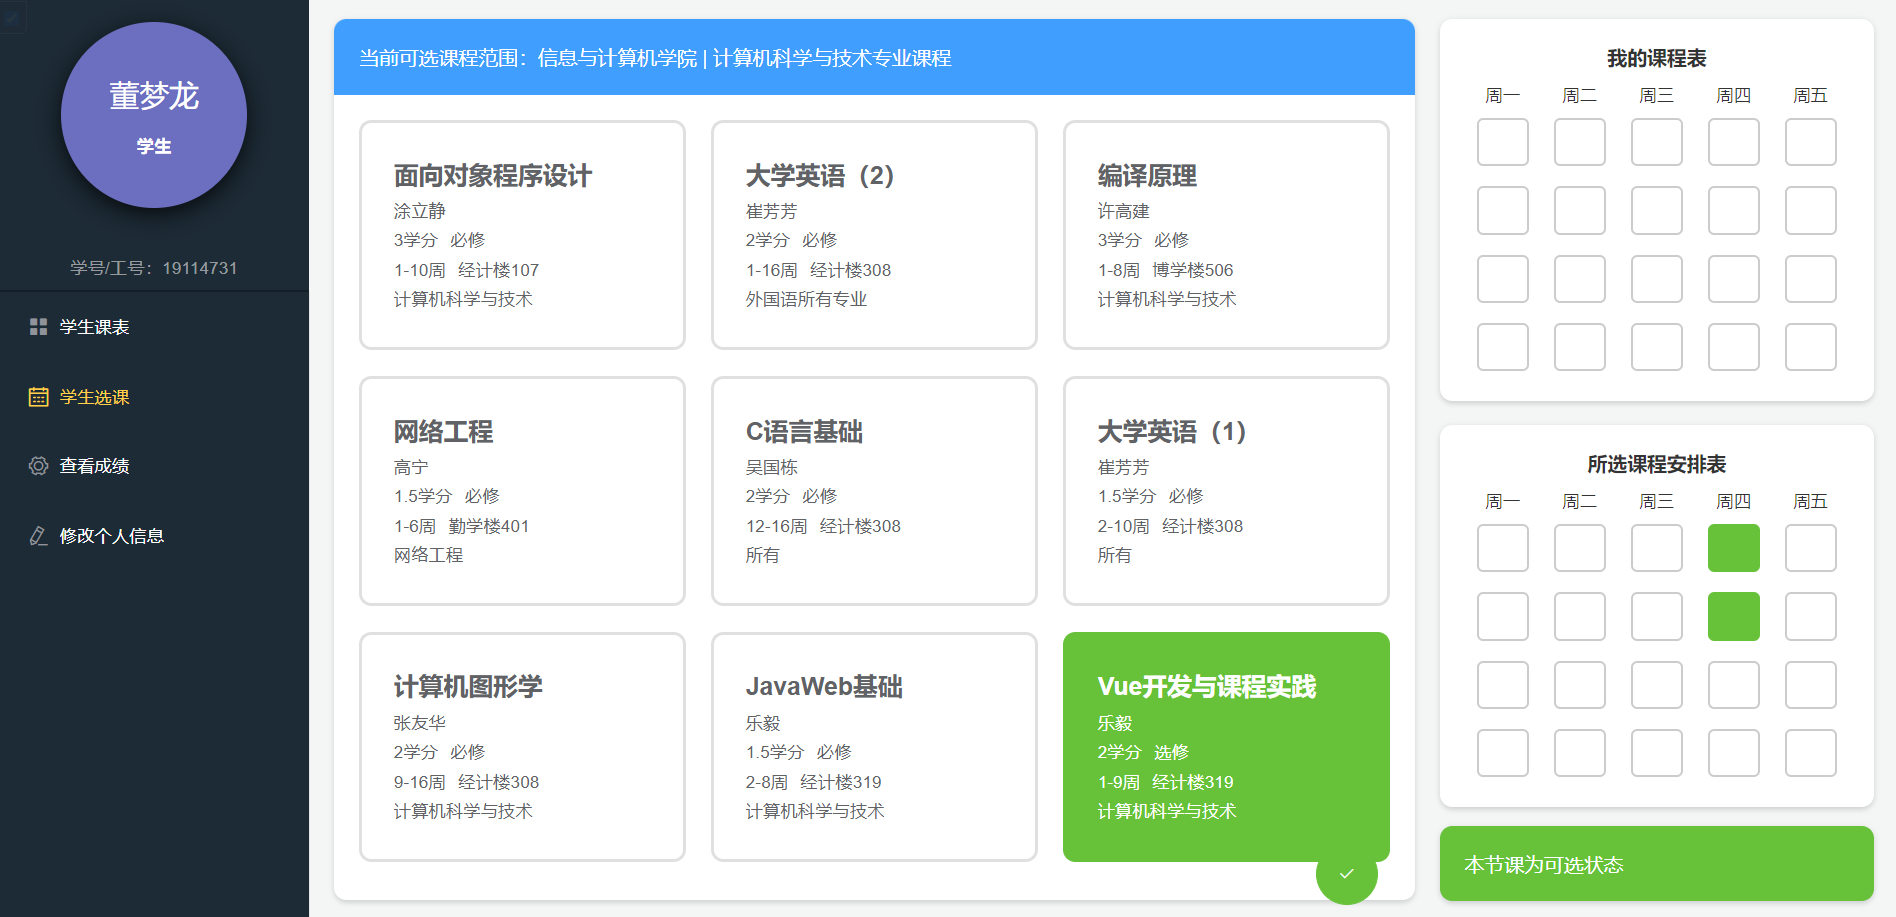Click the 外国语所有专业 text
Screen dimensions: 1896x917
806,299
